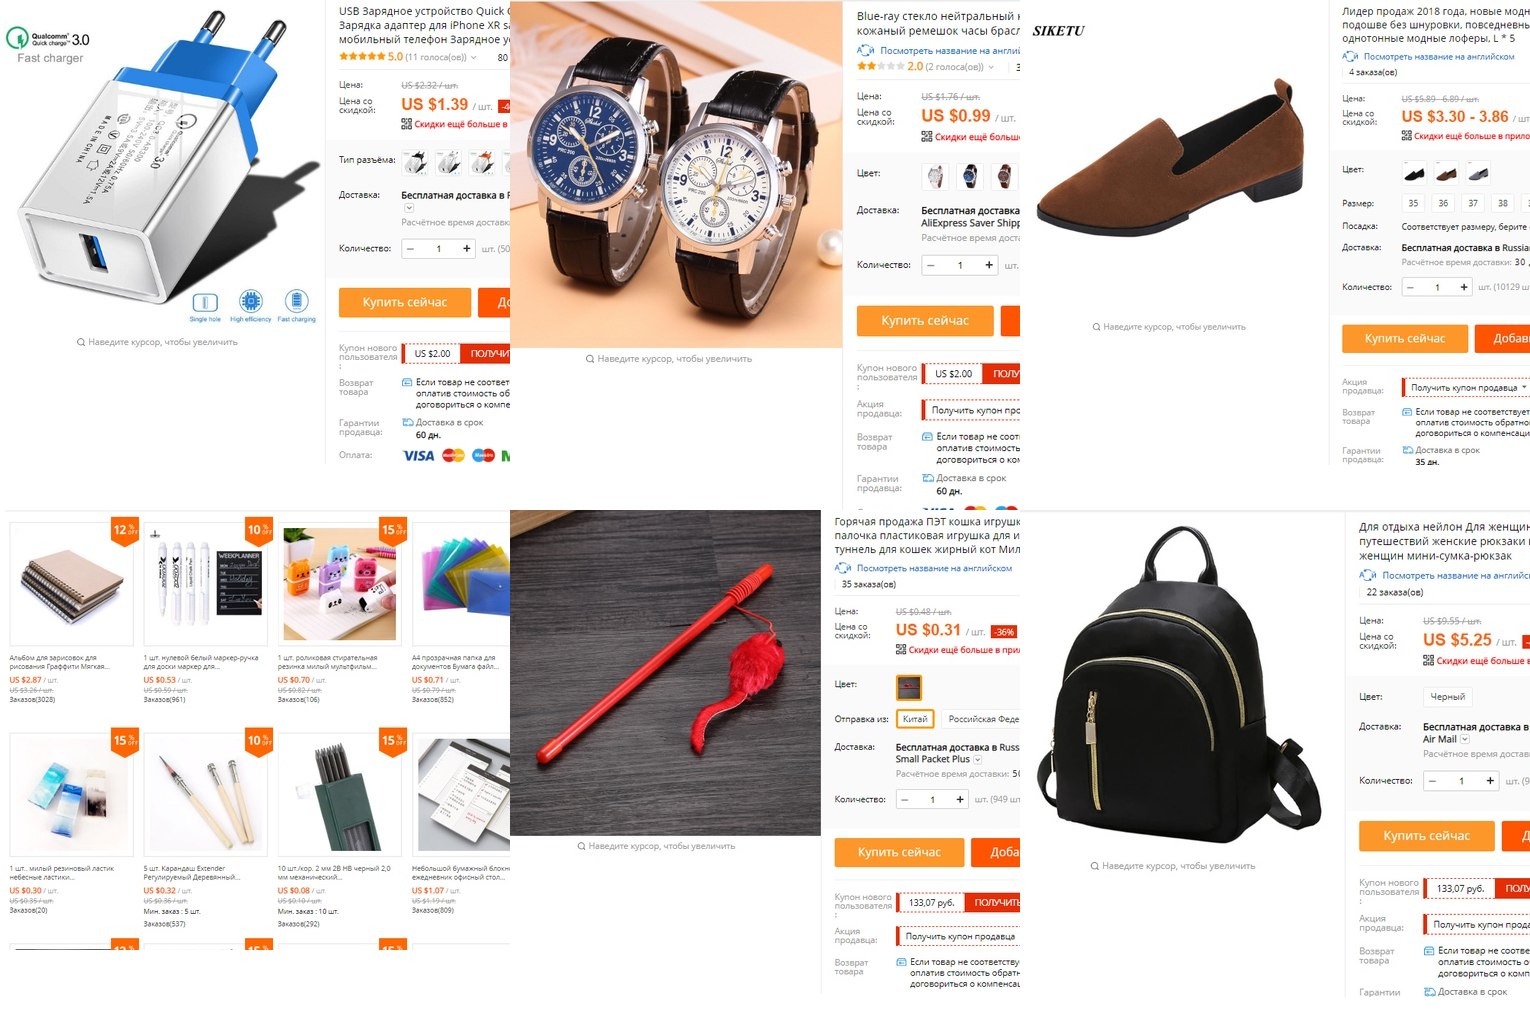Click the plus stepper for the charger quantity
The height and width of the screenshot is (1020, 1530).
[466, 248]
